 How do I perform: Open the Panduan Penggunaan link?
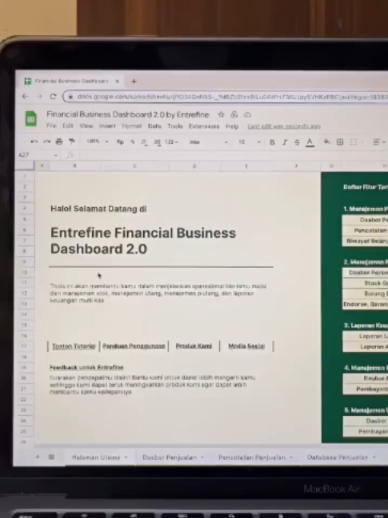(x=134, y=346)
